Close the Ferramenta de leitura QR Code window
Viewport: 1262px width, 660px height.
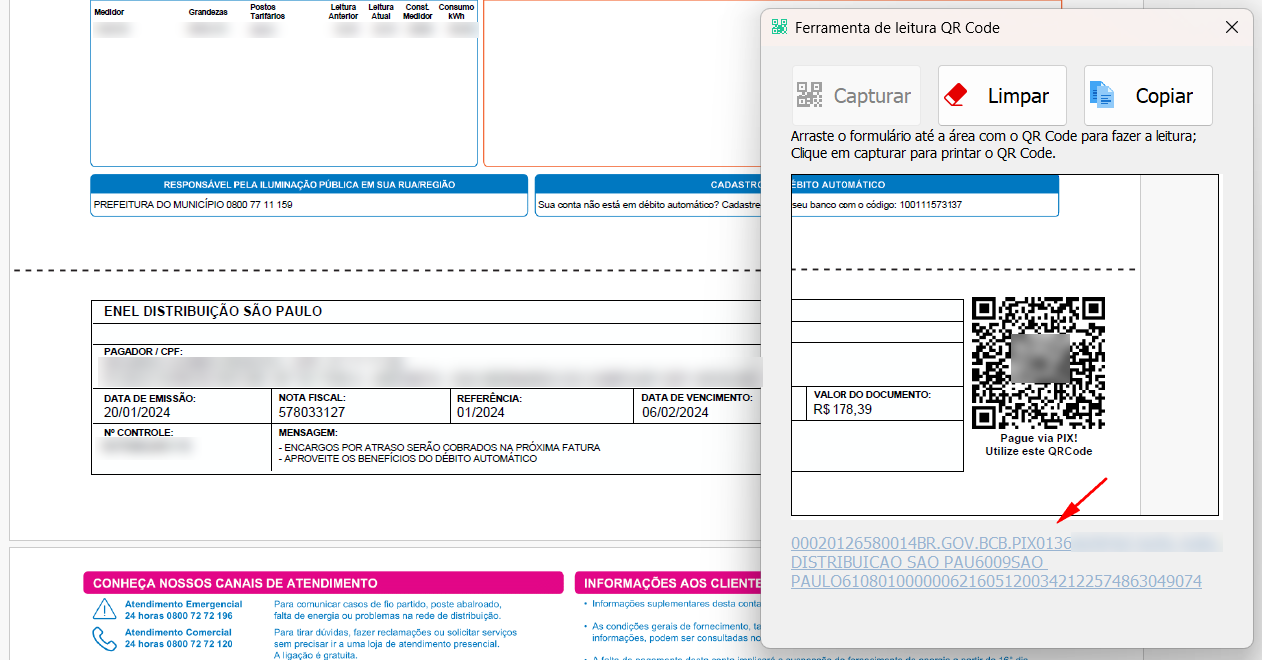coord(1232,27)
